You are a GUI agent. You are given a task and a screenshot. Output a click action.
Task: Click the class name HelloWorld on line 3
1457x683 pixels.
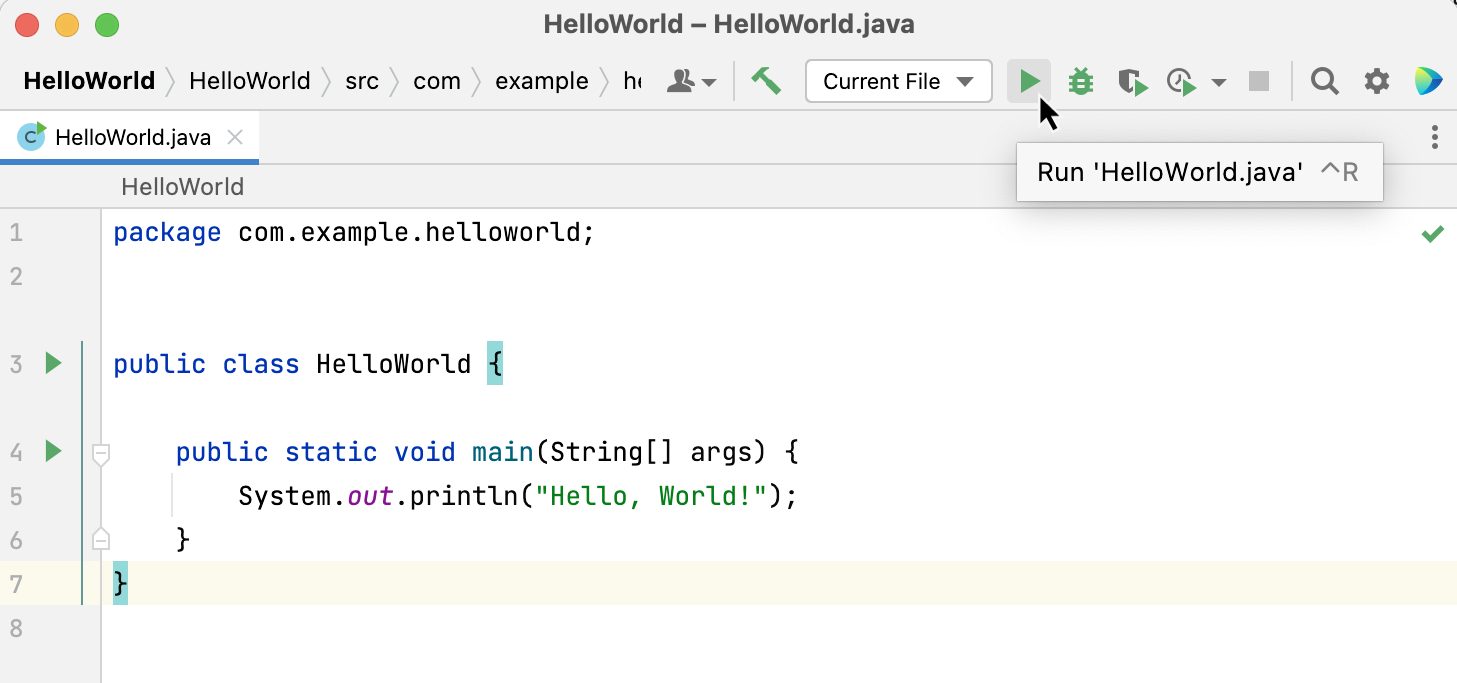393,363
